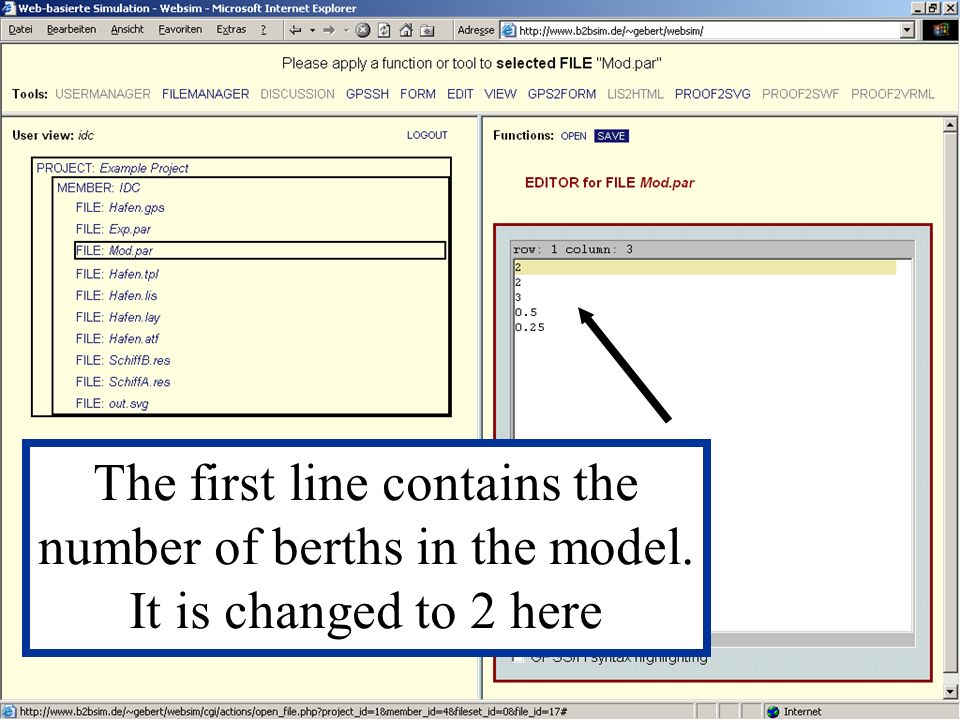This screenshot has height=720, width=960.
Task: Click the PROOF2SWF tool link
Action: click(x=800, y=94)
